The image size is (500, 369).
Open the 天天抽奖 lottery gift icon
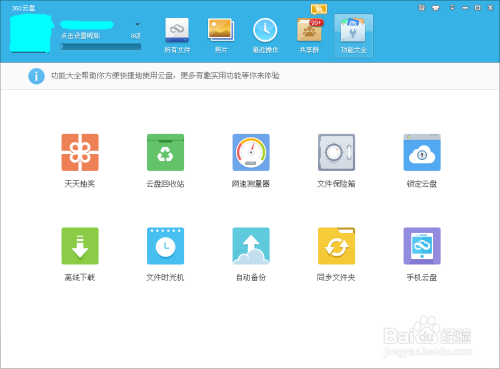click(x=80, y=152)
